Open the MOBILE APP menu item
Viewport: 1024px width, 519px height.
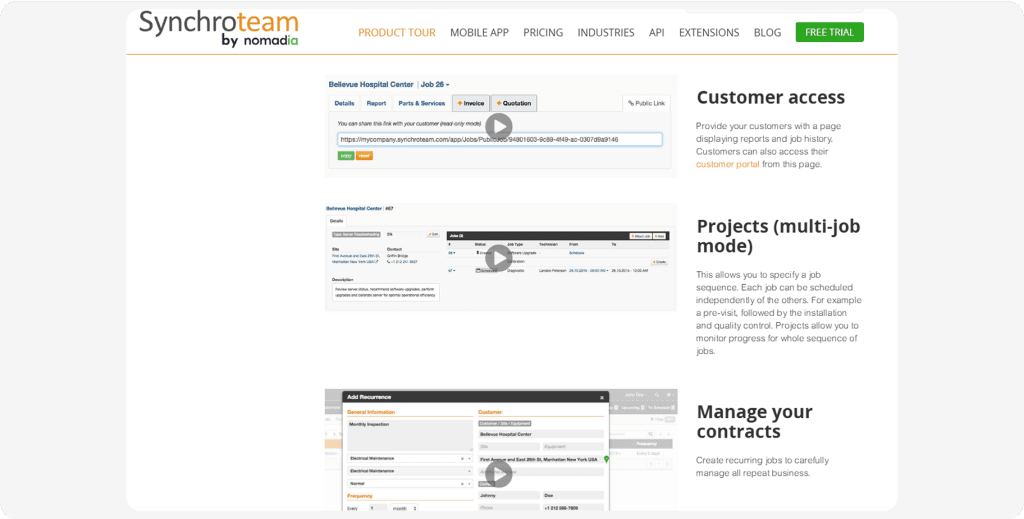[479, 32]
